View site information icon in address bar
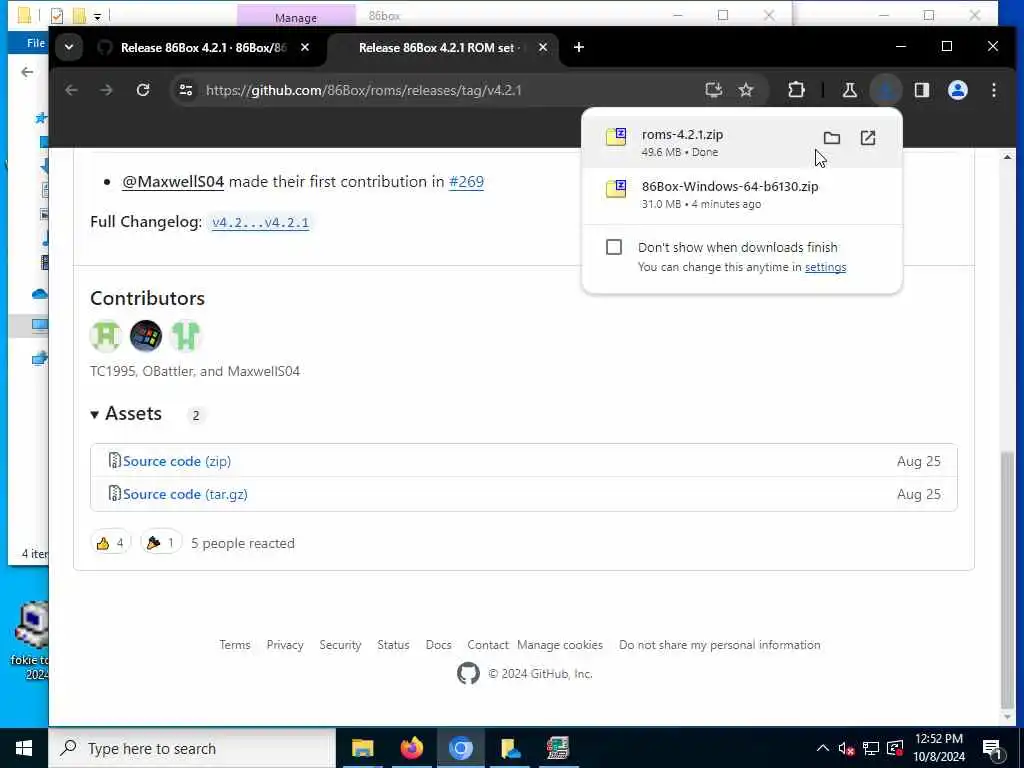Viewport: 1024px width, 768px height. pos(186,90)
